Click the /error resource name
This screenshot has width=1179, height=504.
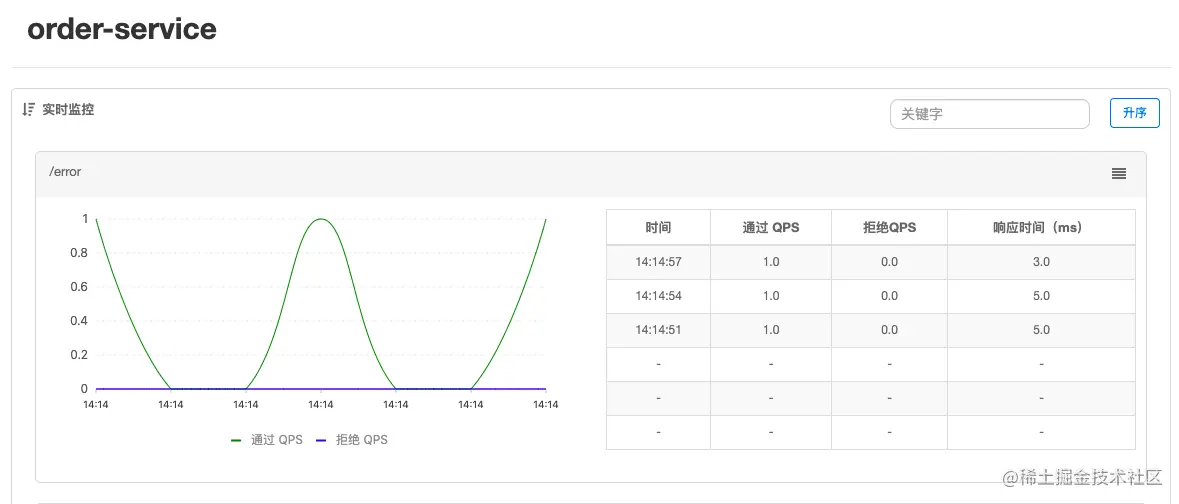65,172
